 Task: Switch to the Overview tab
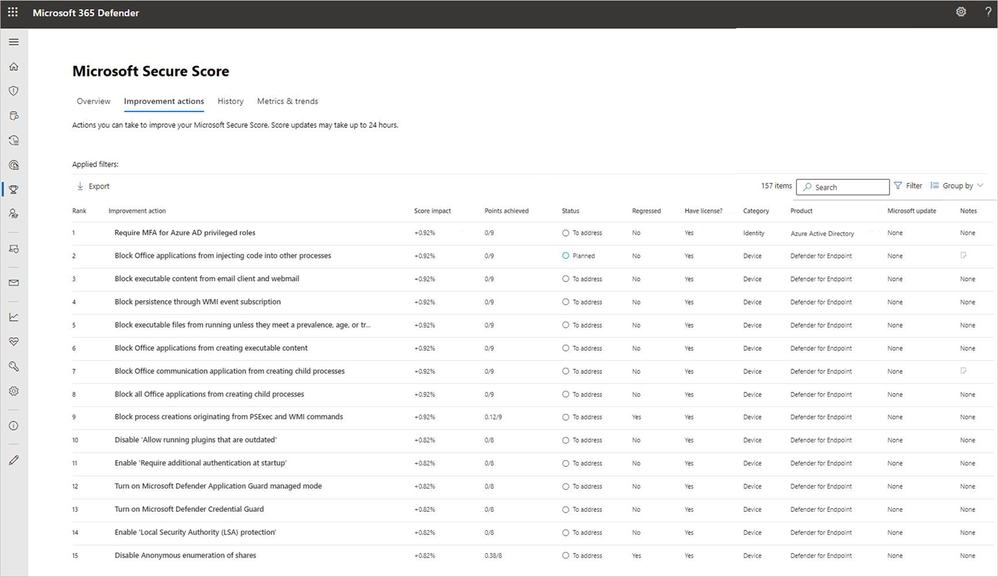click(x=94, y=101)
